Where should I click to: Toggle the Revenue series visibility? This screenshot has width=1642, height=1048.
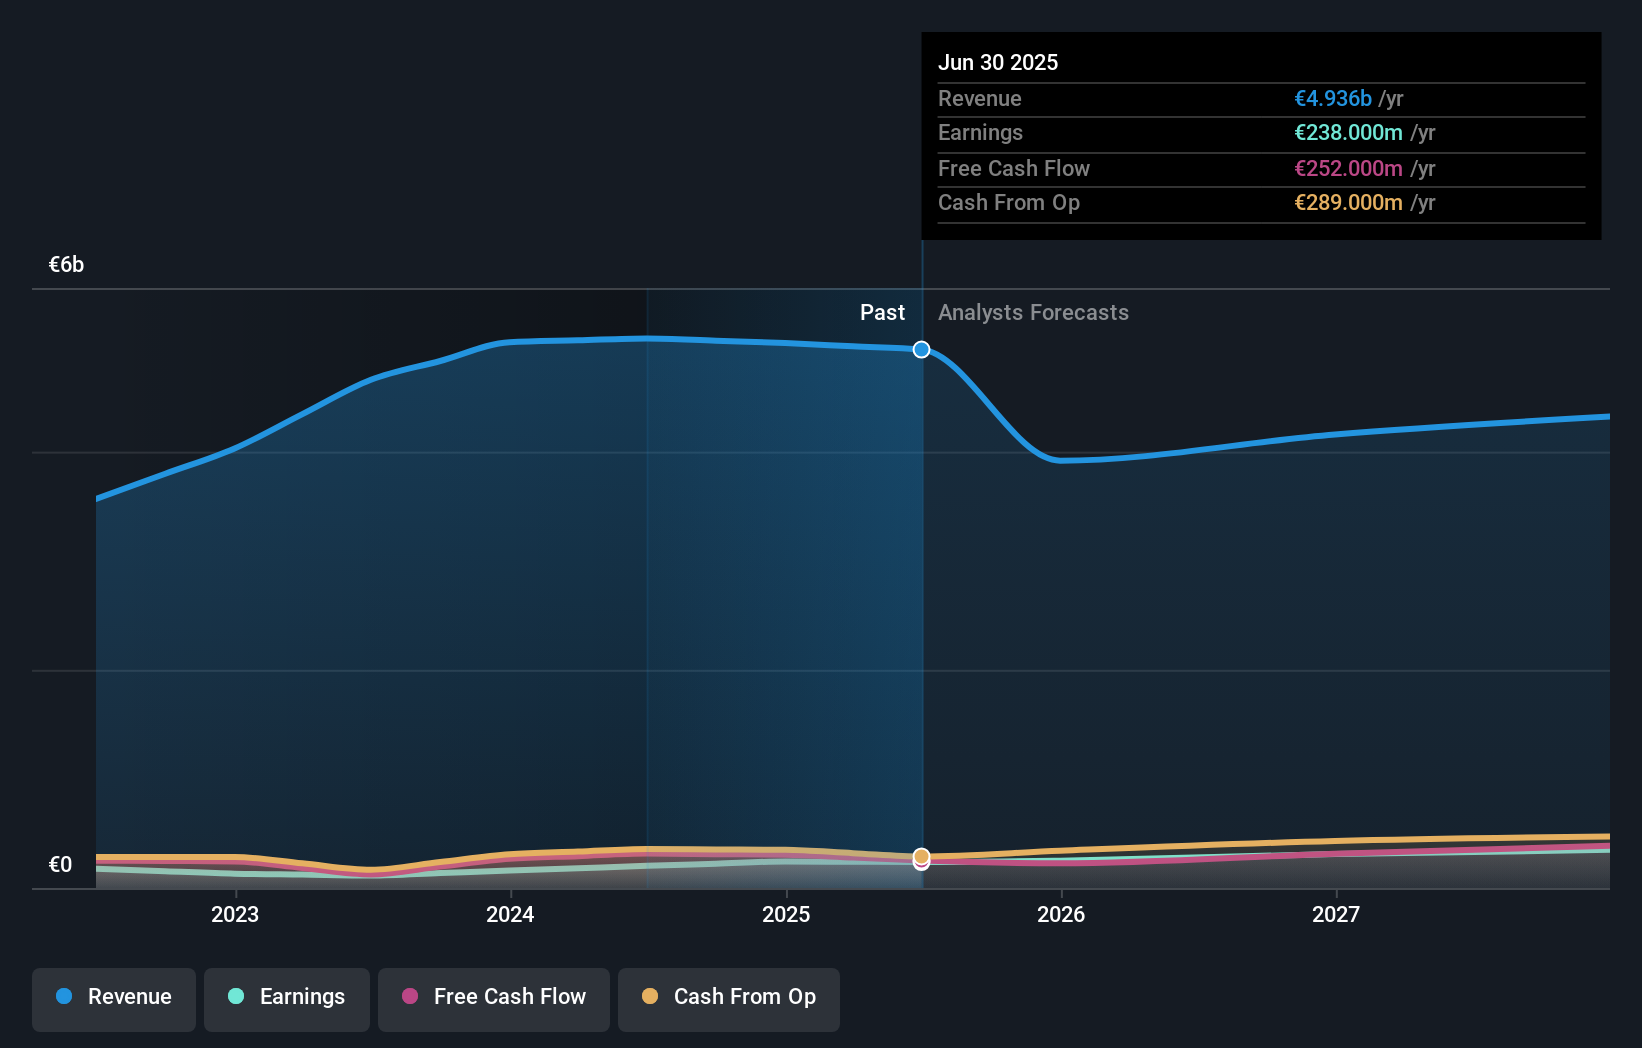[113, 997]
